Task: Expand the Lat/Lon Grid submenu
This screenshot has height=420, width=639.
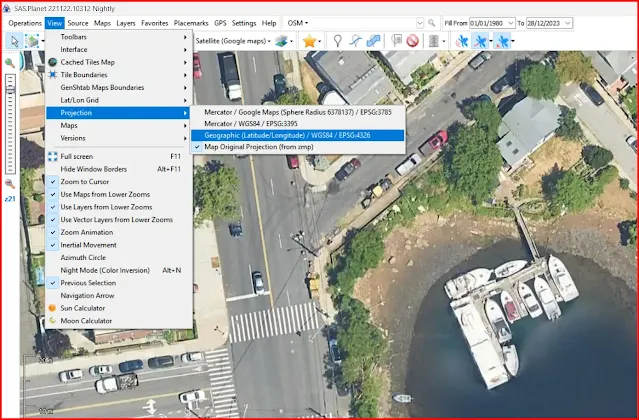Action: 118,100
